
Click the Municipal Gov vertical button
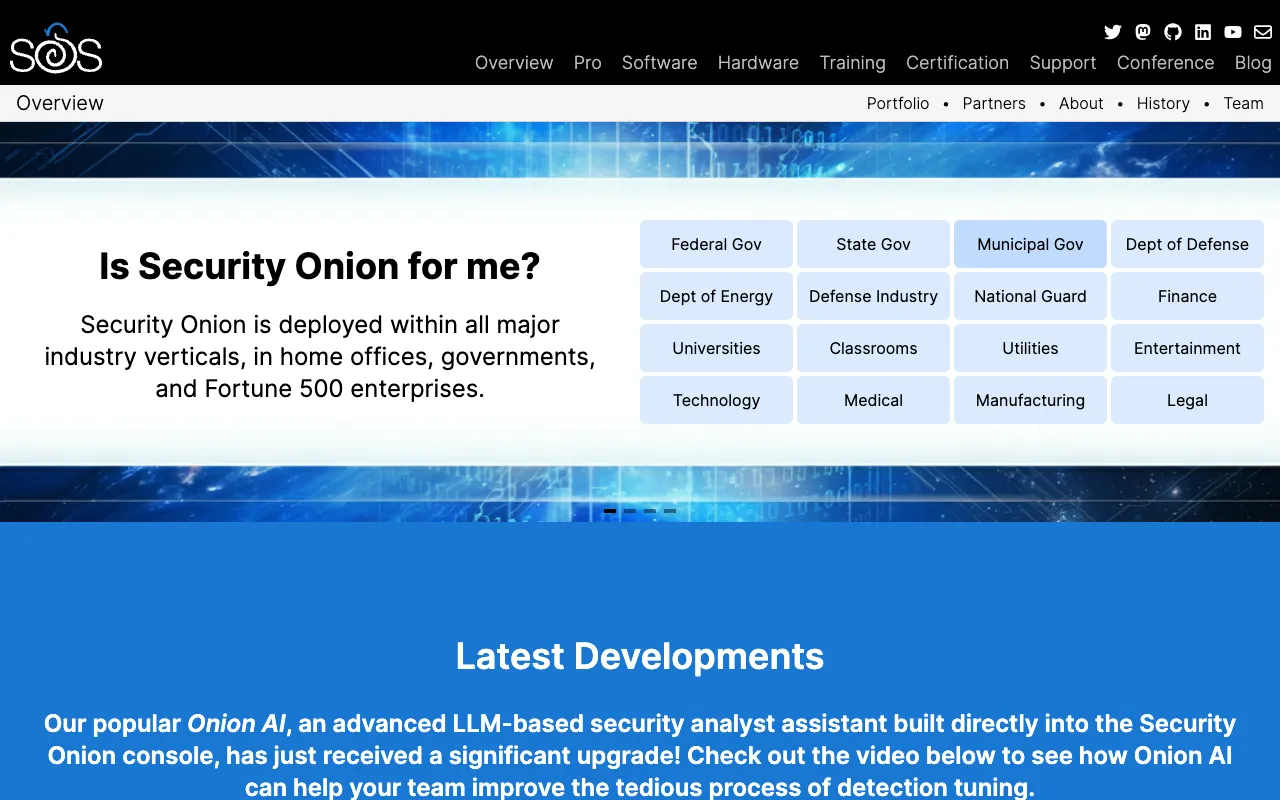click(x=1030, y=244)
